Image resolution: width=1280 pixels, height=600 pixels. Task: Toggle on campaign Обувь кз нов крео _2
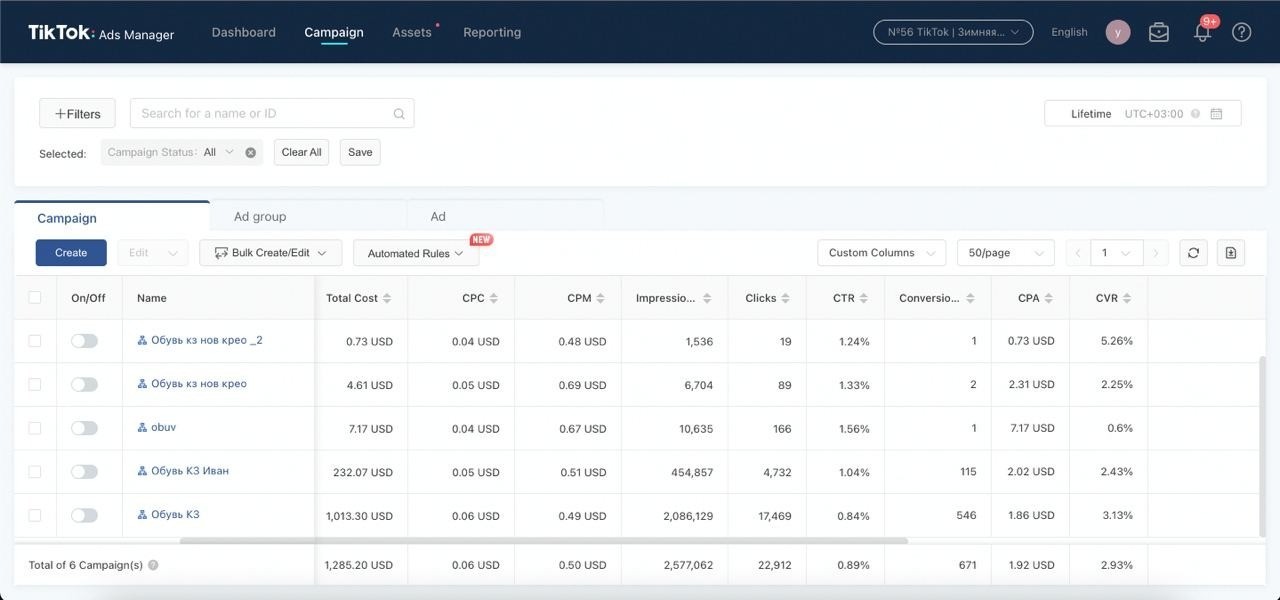pos(84,341)
